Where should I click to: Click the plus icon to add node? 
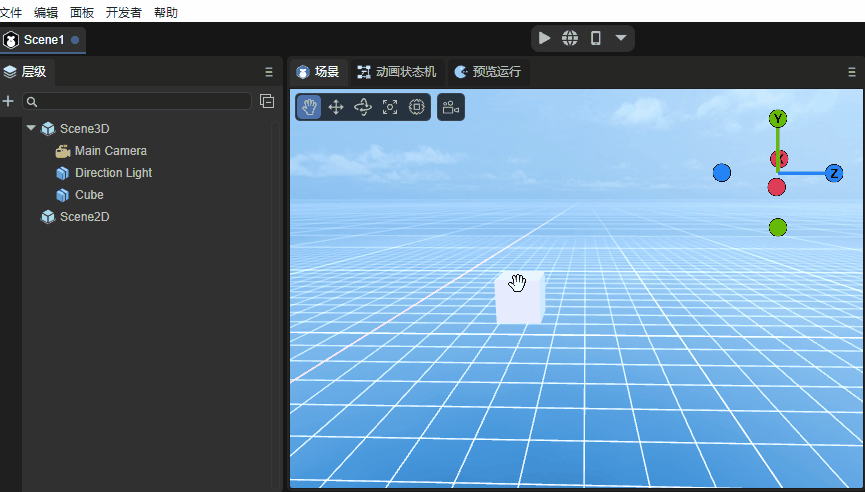pyautogui.click(x=9, y=101)
